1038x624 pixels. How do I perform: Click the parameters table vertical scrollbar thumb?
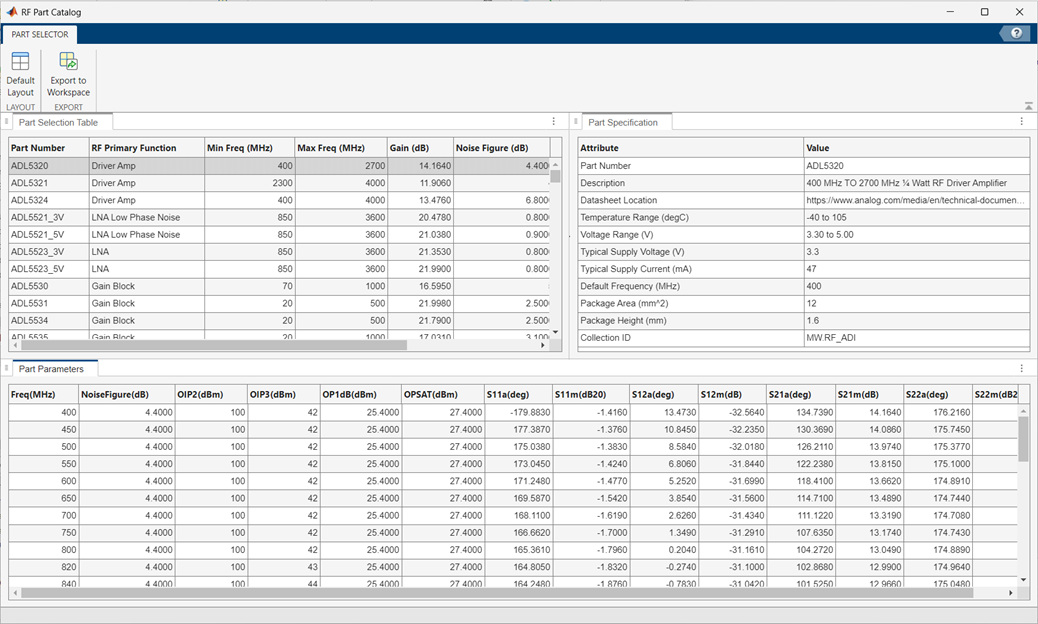pyautogui.click(x=1023, y=438)
